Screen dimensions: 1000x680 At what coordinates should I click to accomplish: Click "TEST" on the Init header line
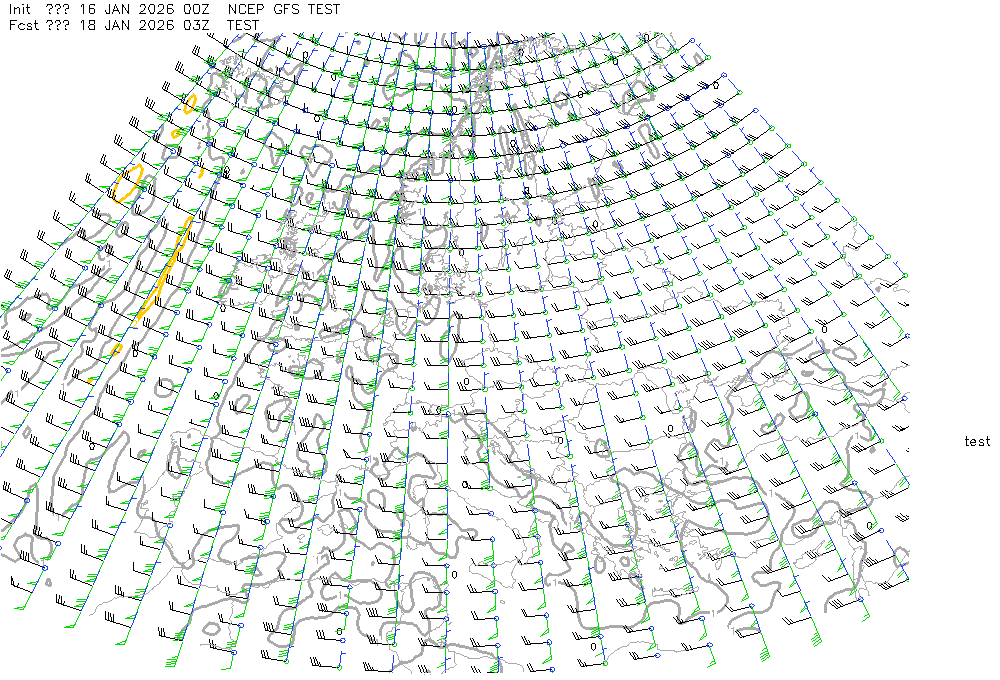324,9
